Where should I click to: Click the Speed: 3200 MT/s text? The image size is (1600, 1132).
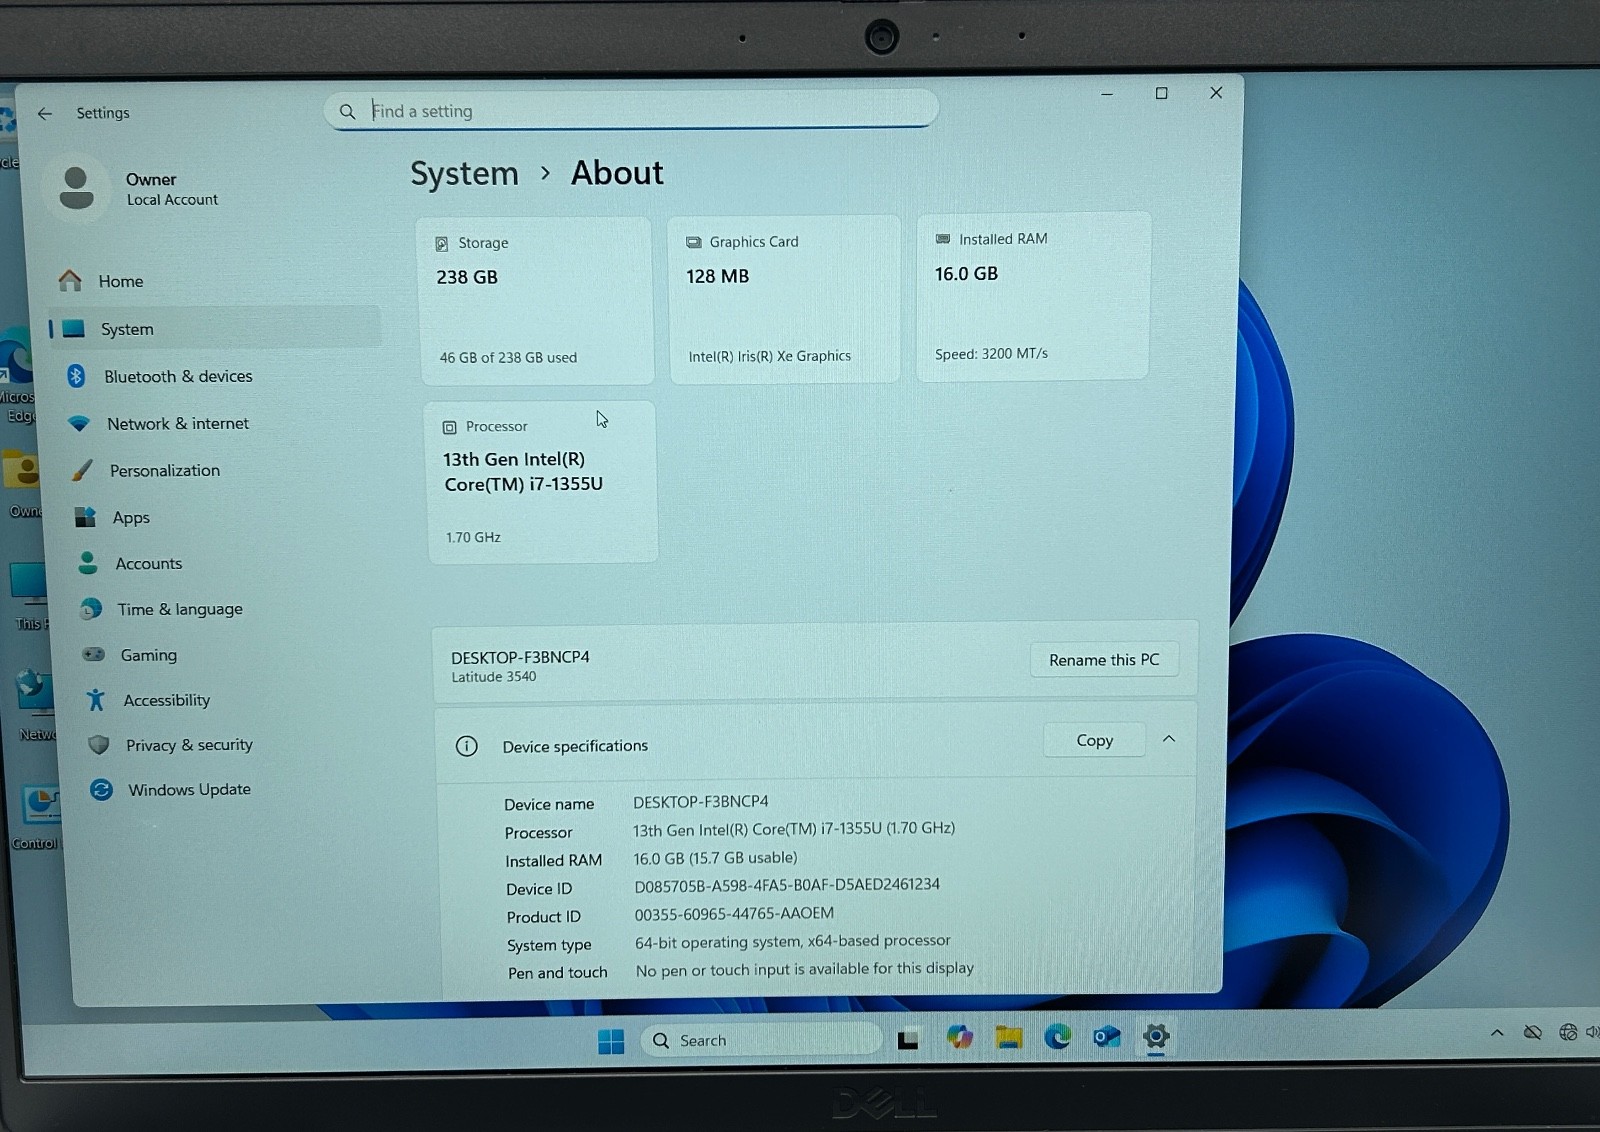[x=991, y=354]
